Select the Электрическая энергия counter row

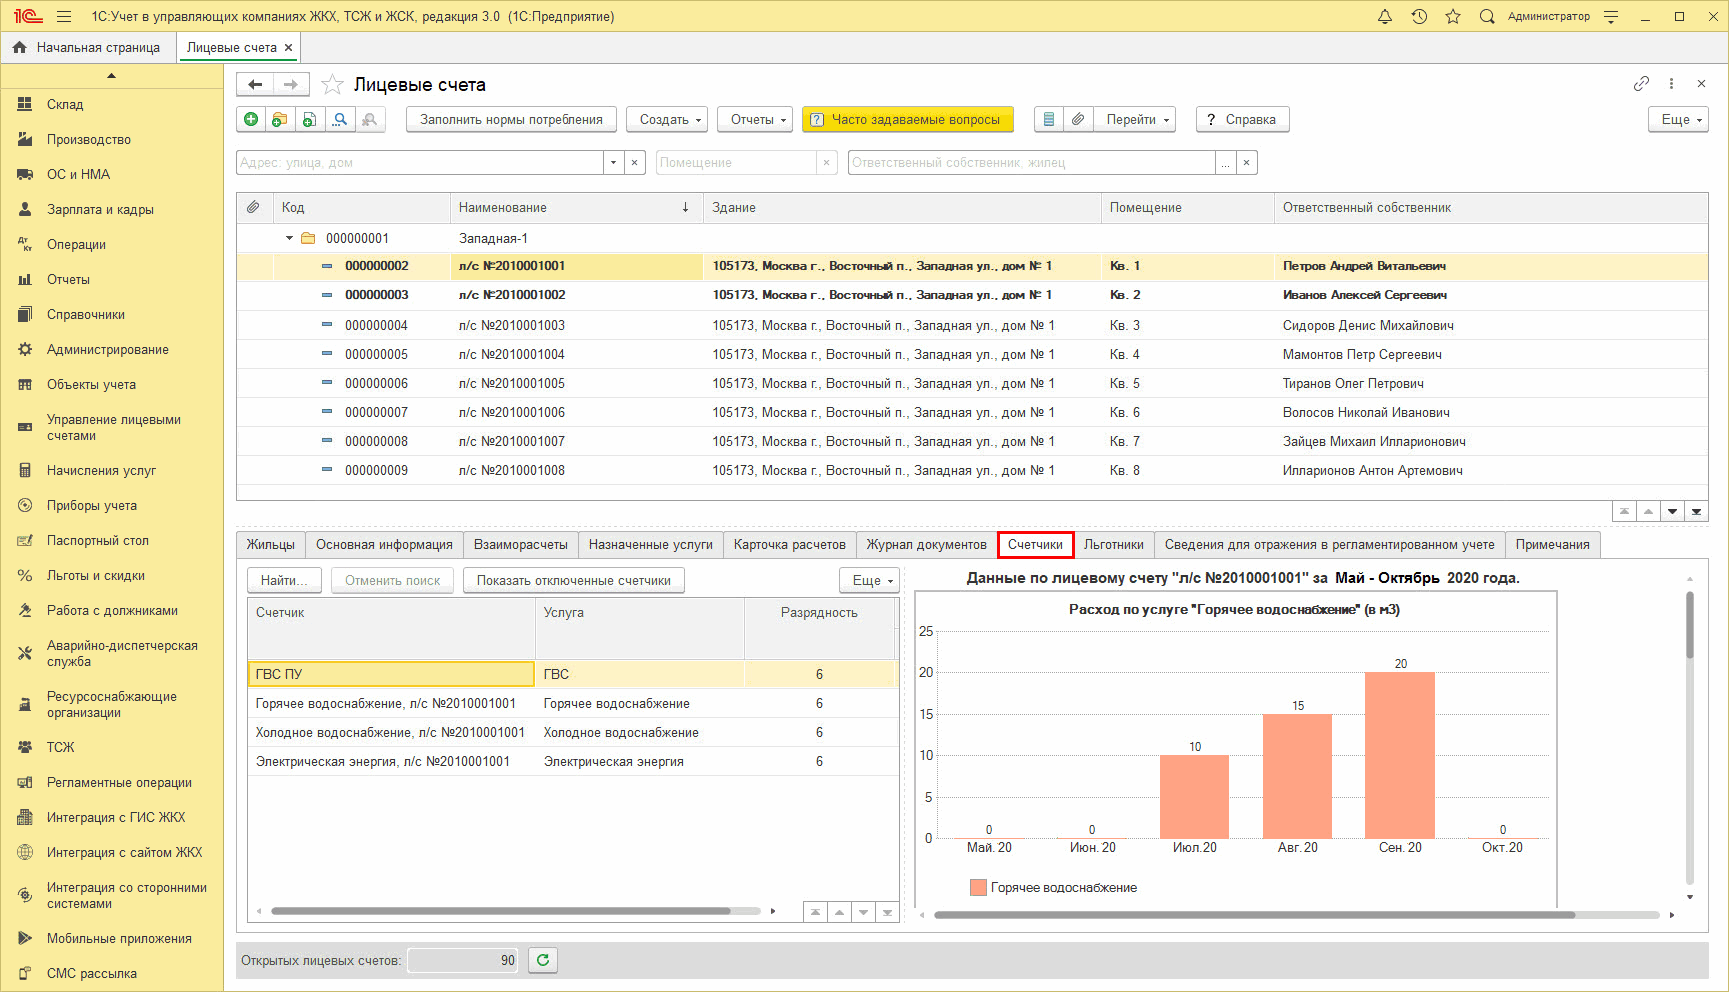pos(572,761)
